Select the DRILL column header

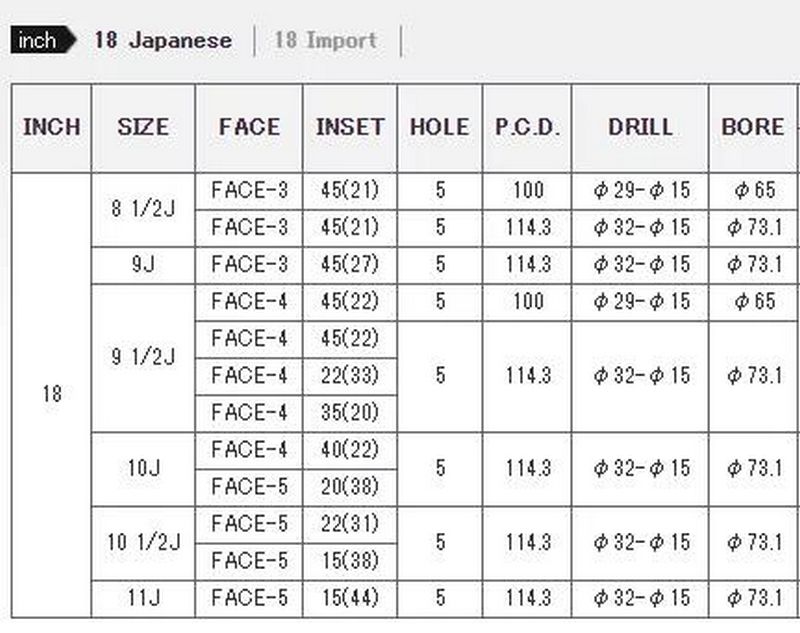[640, 128]
